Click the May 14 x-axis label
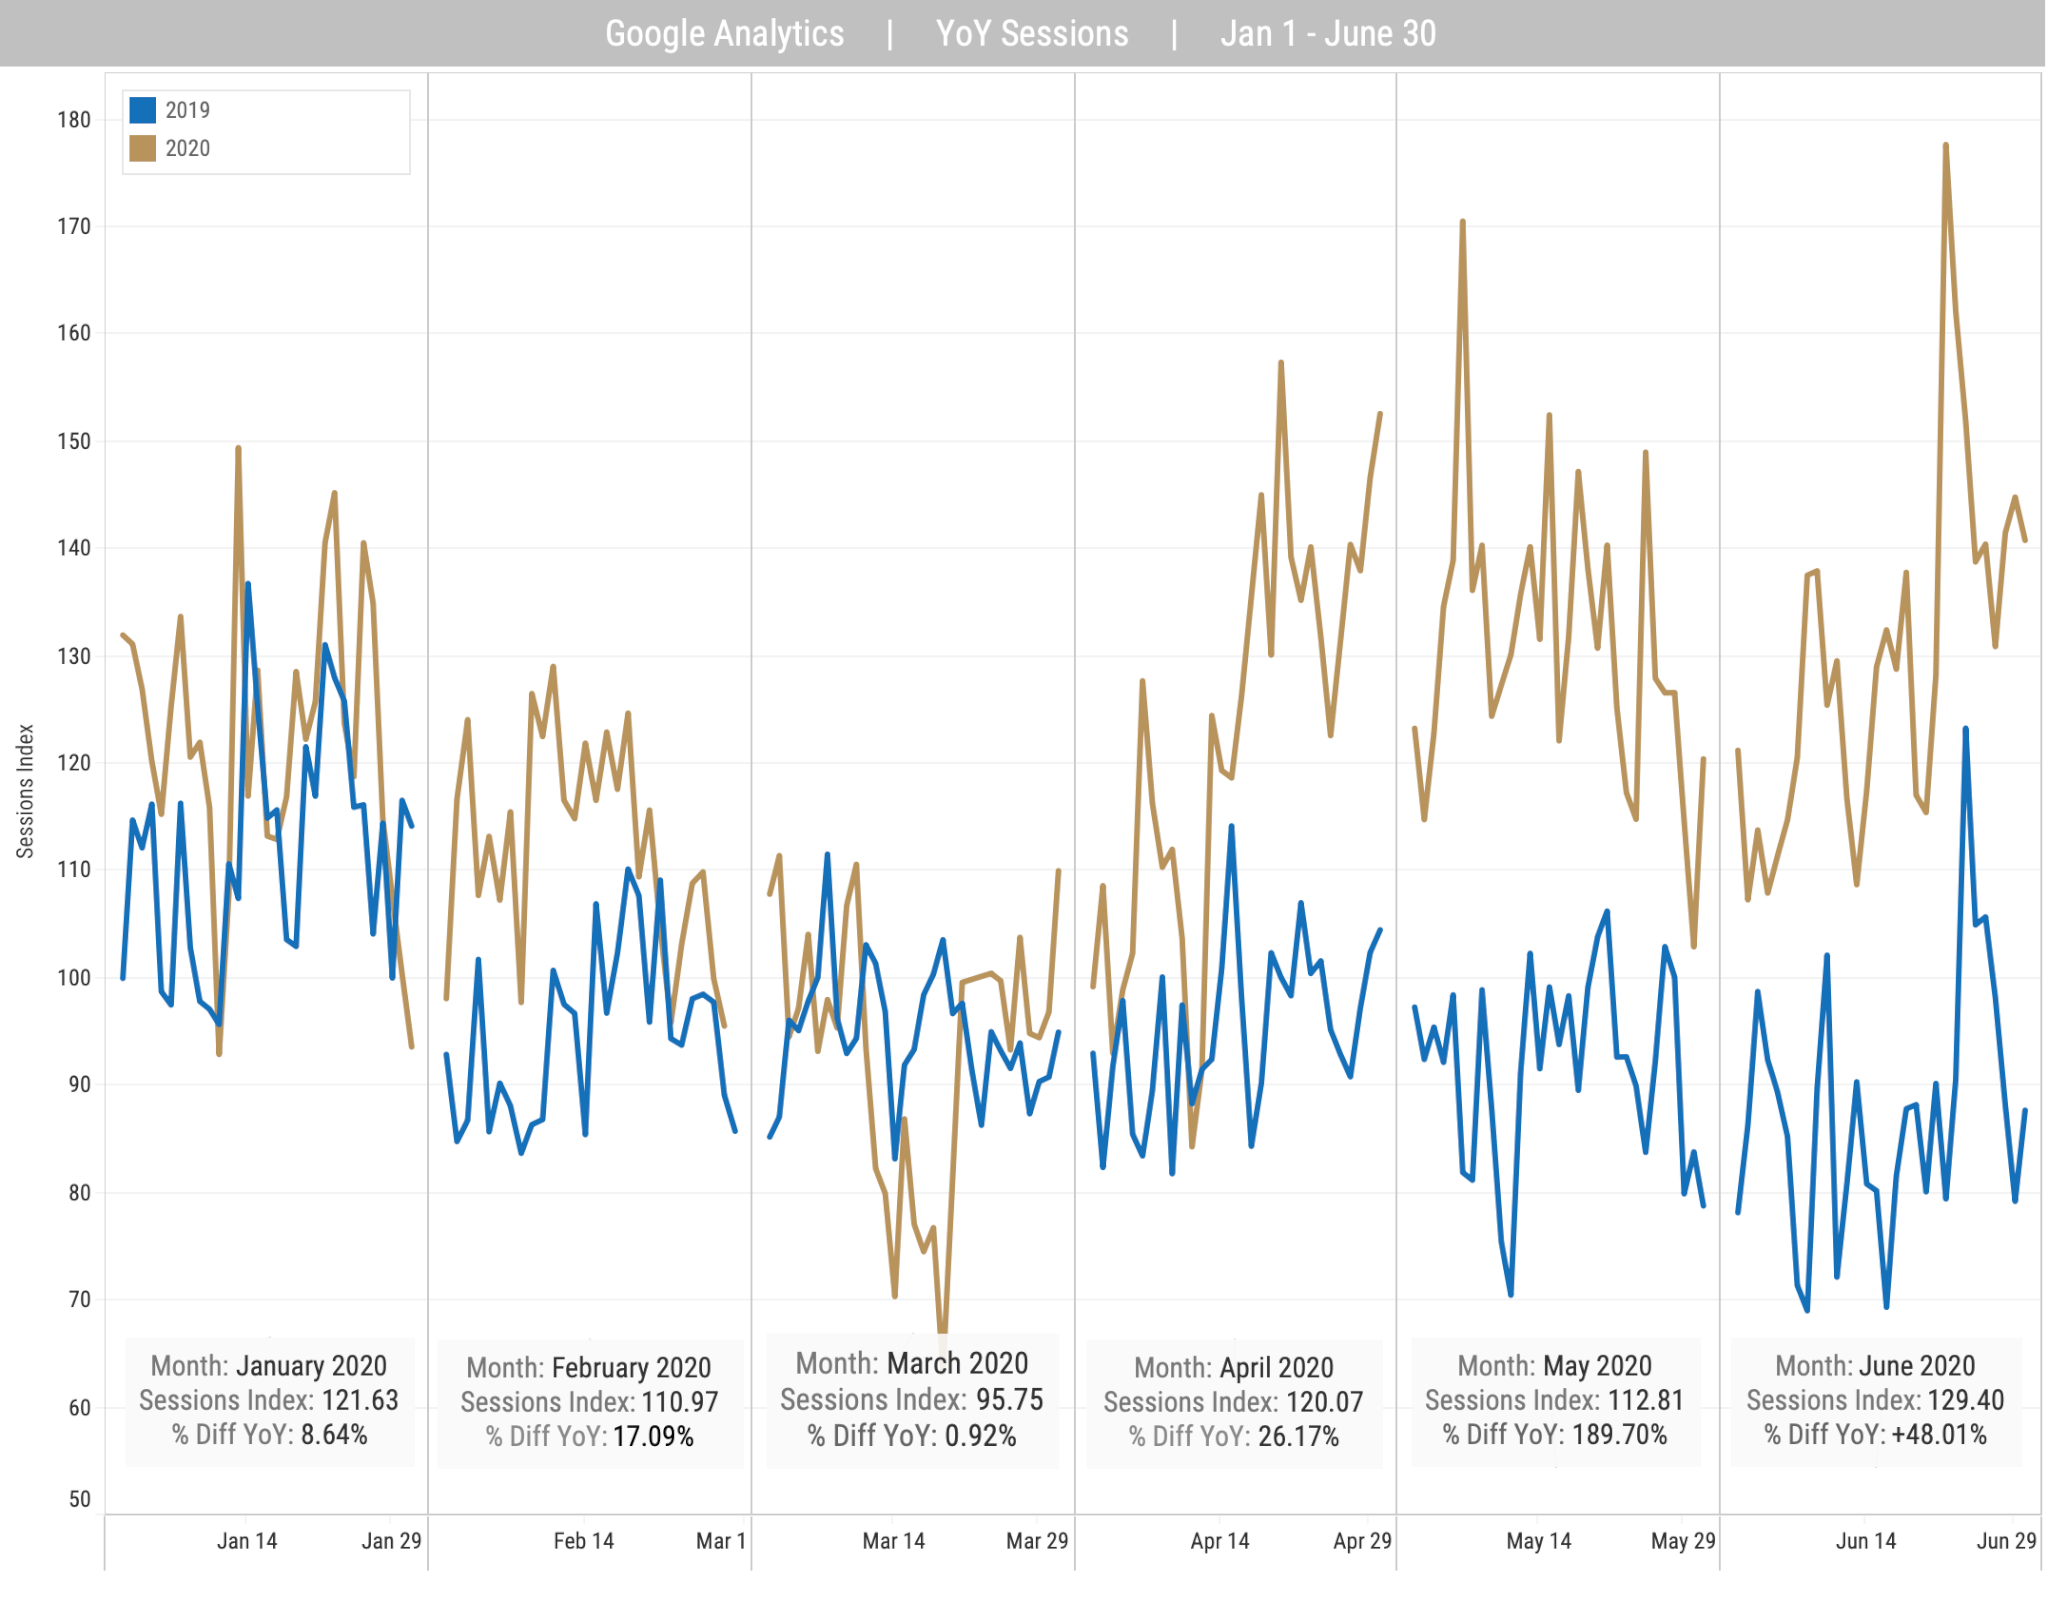This screenshot has height=1603, width=2048. point(1539,1541)
